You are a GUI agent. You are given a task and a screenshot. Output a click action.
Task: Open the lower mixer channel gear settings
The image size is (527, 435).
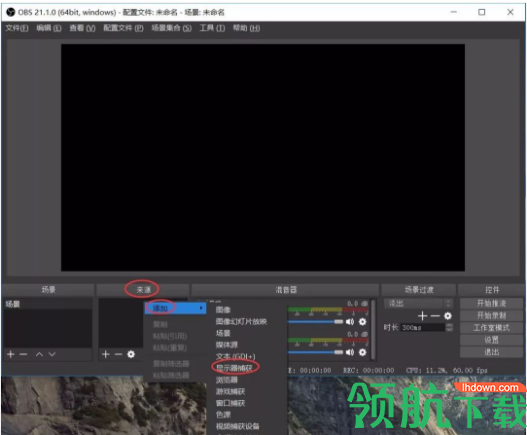coord(362,352)
